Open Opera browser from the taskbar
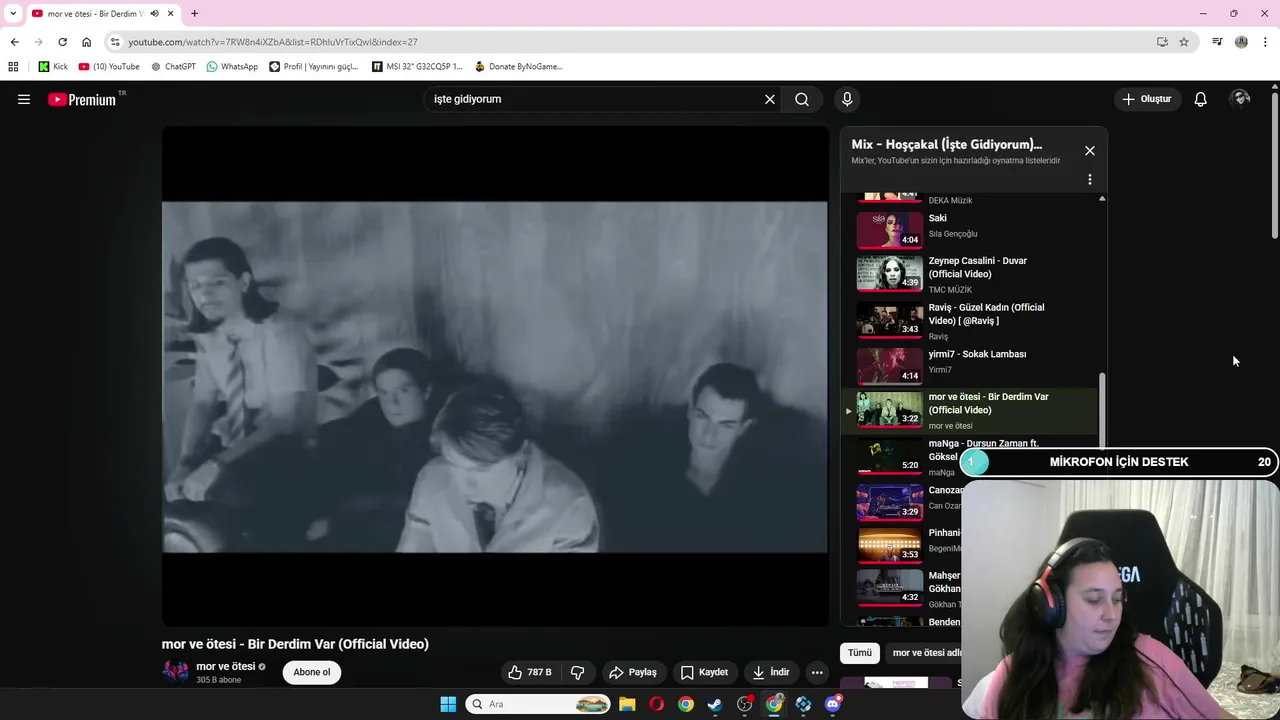This screenshot has width=1280, height=720. pyautogui.click(x=656, y=704)
